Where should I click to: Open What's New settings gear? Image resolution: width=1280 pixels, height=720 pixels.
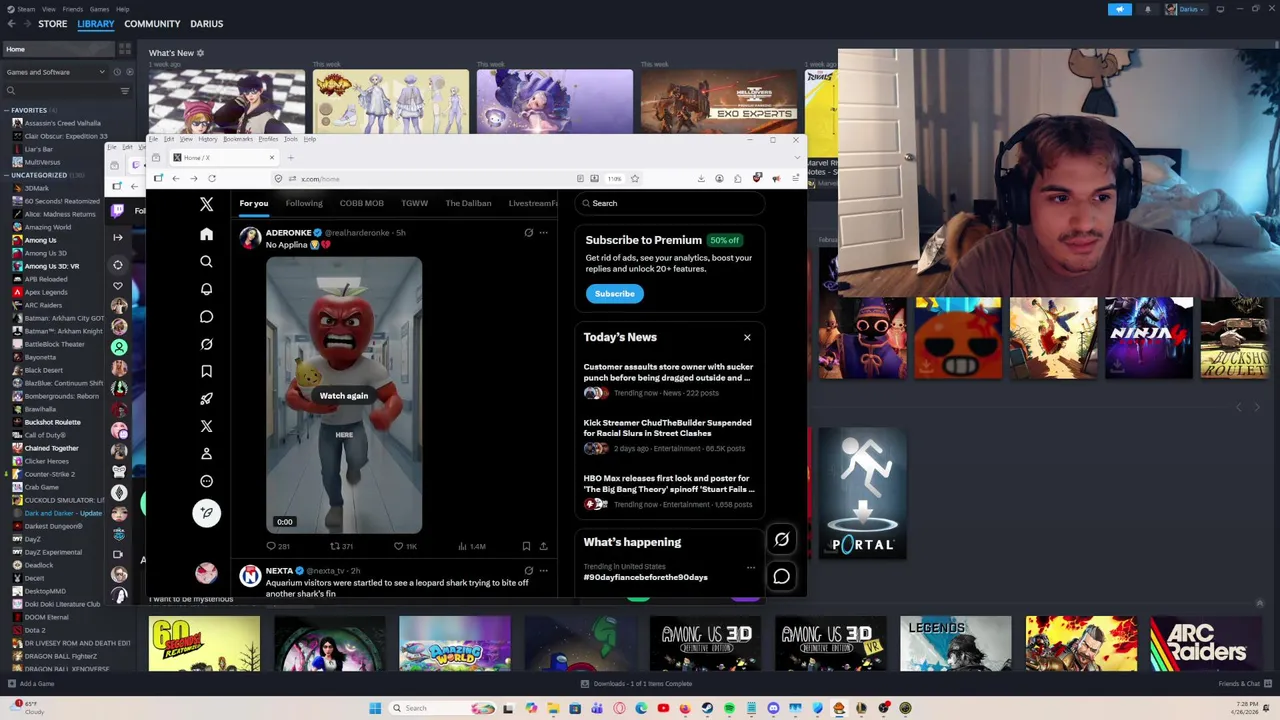point(200,53)
